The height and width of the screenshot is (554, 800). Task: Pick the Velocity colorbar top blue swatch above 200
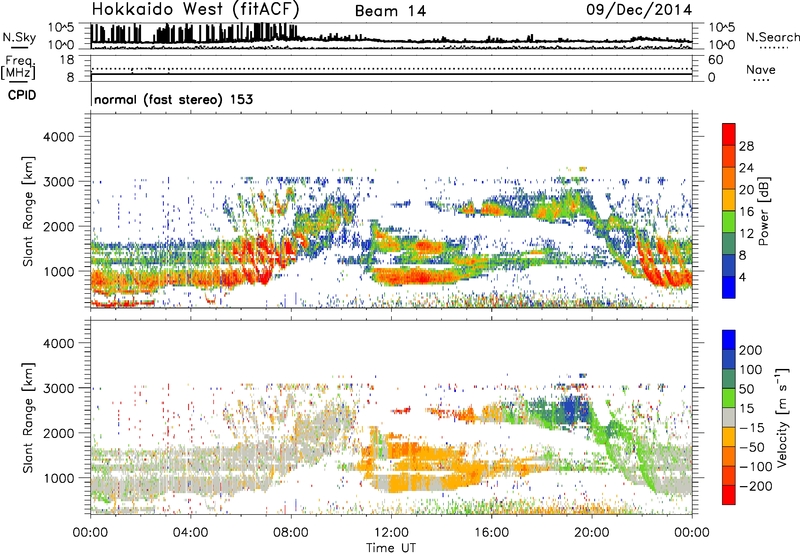(x=729, y=340)
